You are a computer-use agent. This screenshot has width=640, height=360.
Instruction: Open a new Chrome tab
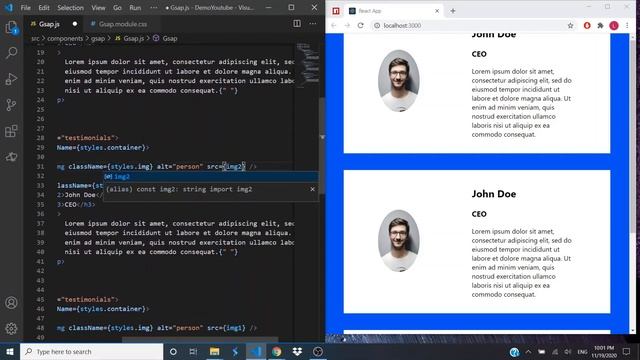[453, 11]
